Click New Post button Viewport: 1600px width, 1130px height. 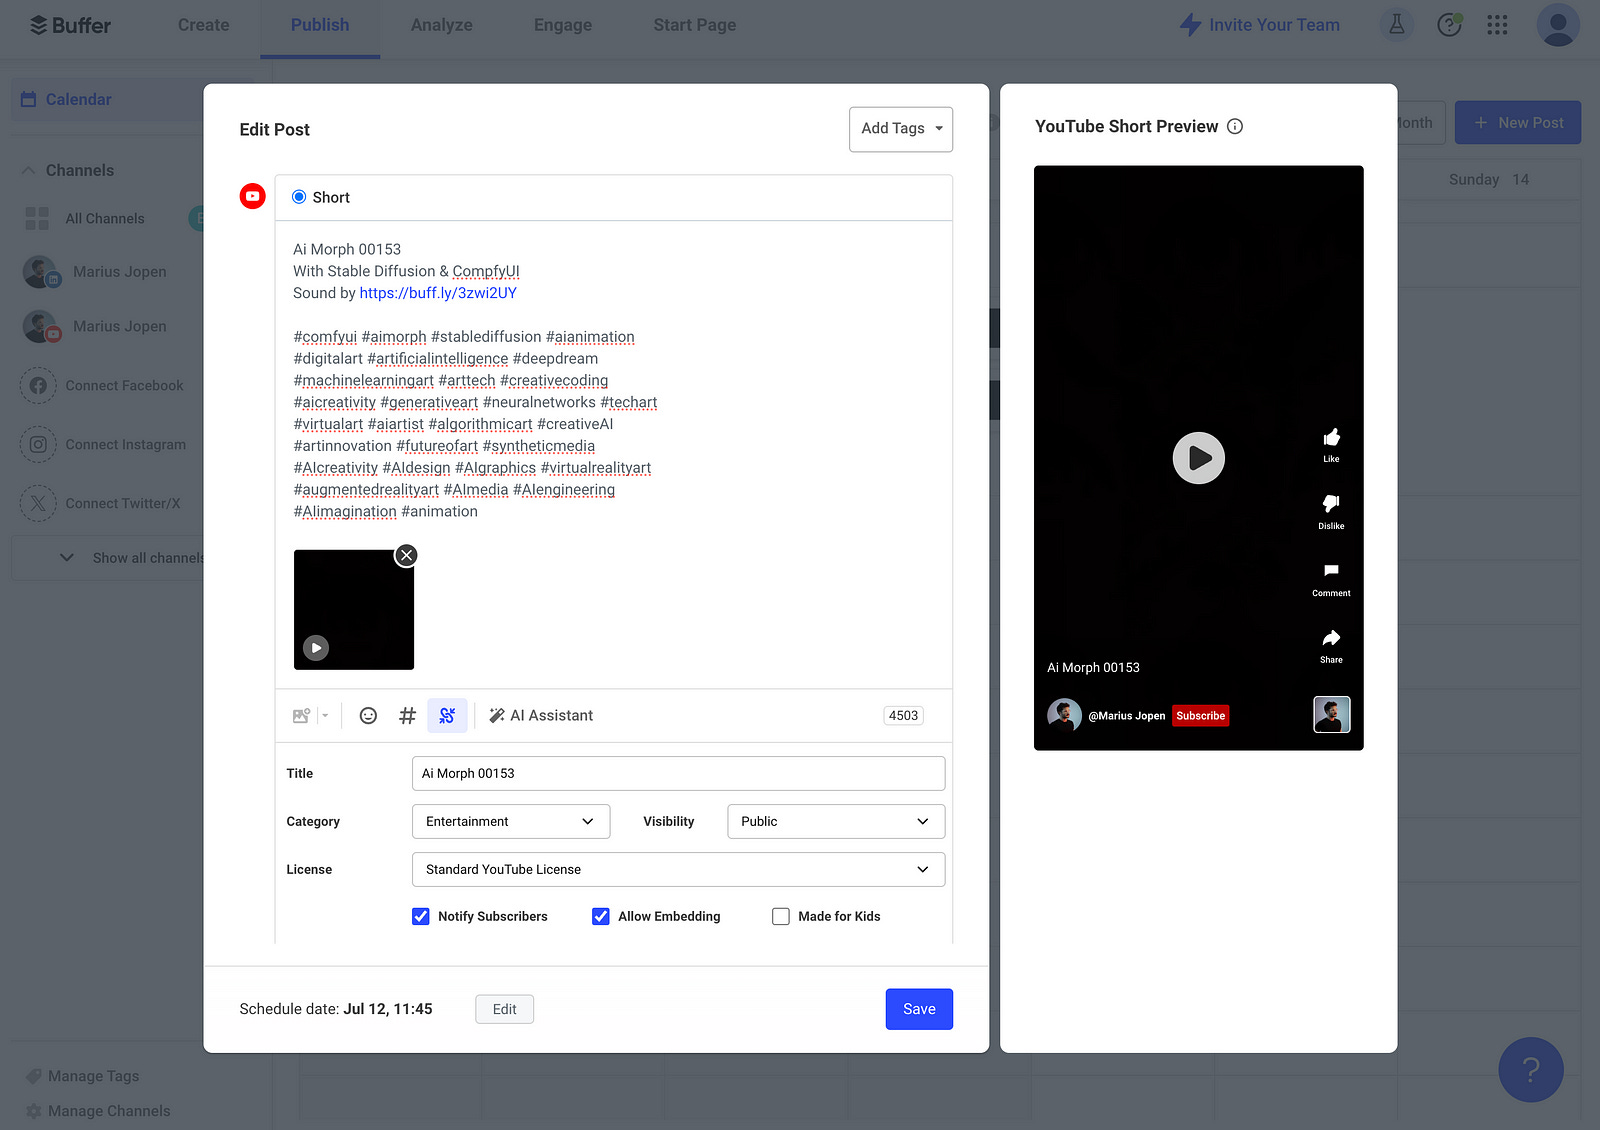tap(1517, 122)
